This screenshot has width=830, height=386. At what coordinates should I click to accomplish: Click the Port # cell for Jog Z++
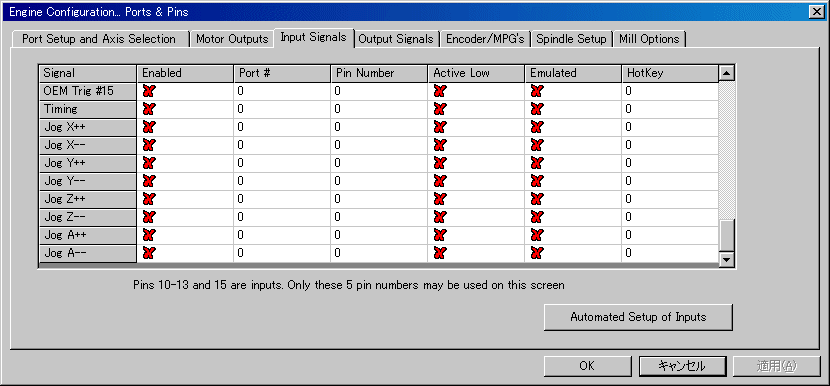click(282, 199)
